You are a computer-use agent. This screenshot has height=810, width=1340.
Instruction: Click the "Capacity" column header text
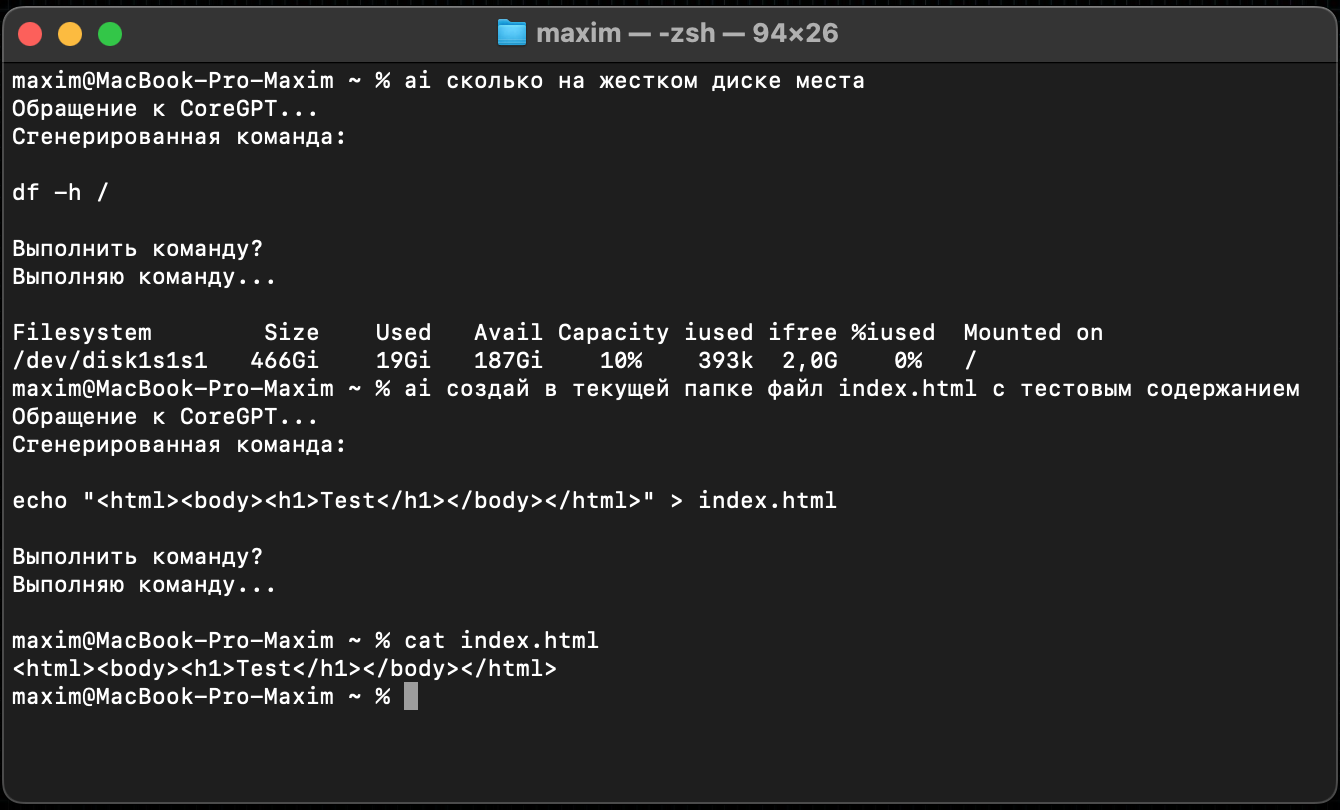click(x=613, y=332)
